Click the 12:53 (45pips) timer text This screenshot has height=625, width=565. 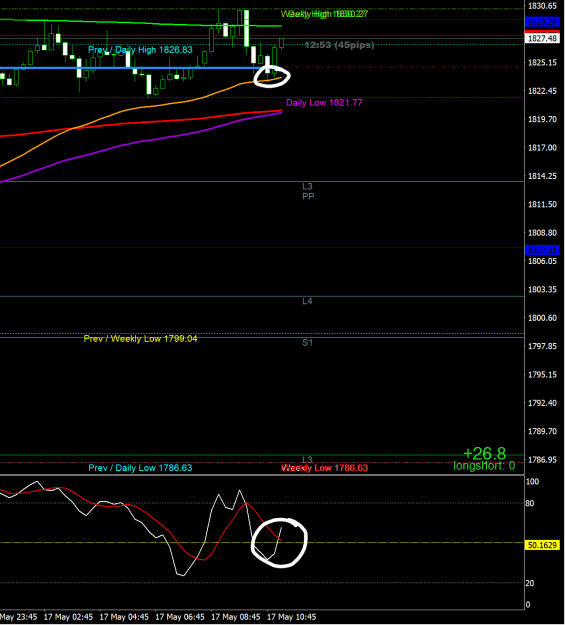[339, 45]
